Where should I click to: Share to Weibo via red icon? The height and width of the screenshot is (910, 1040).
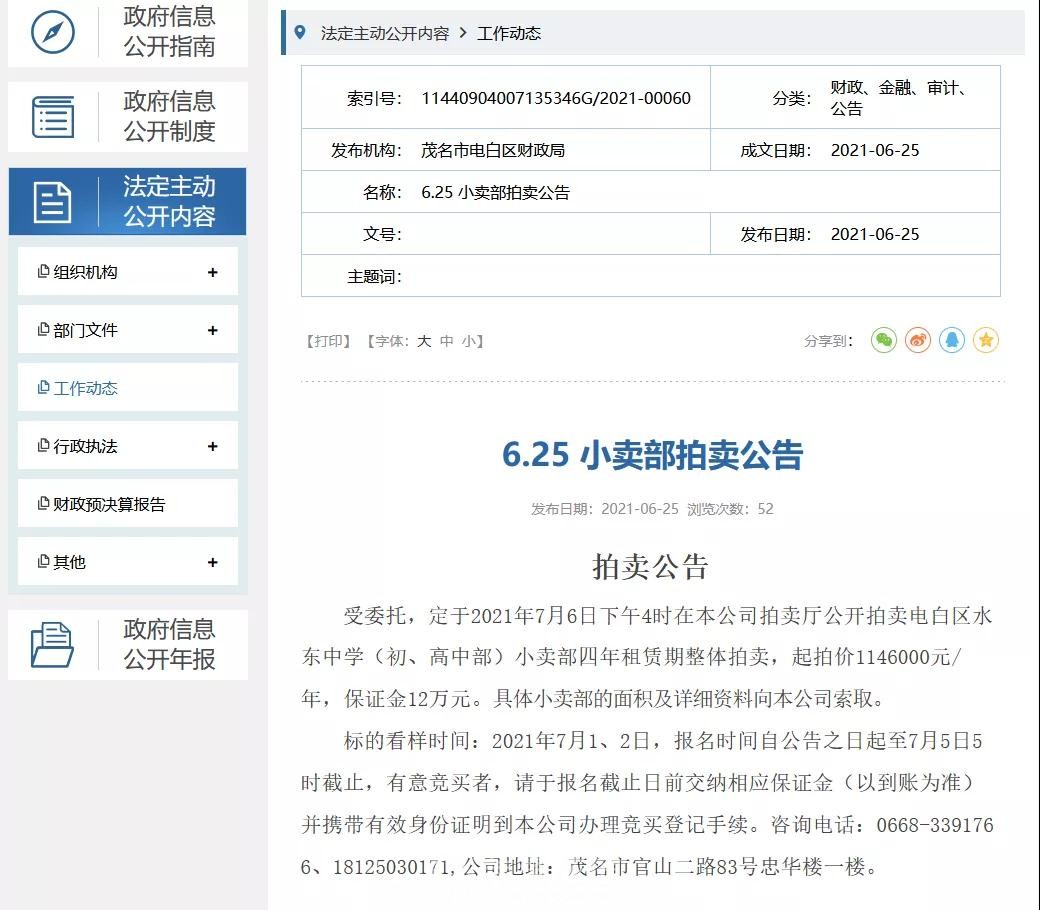coord(918,340)
